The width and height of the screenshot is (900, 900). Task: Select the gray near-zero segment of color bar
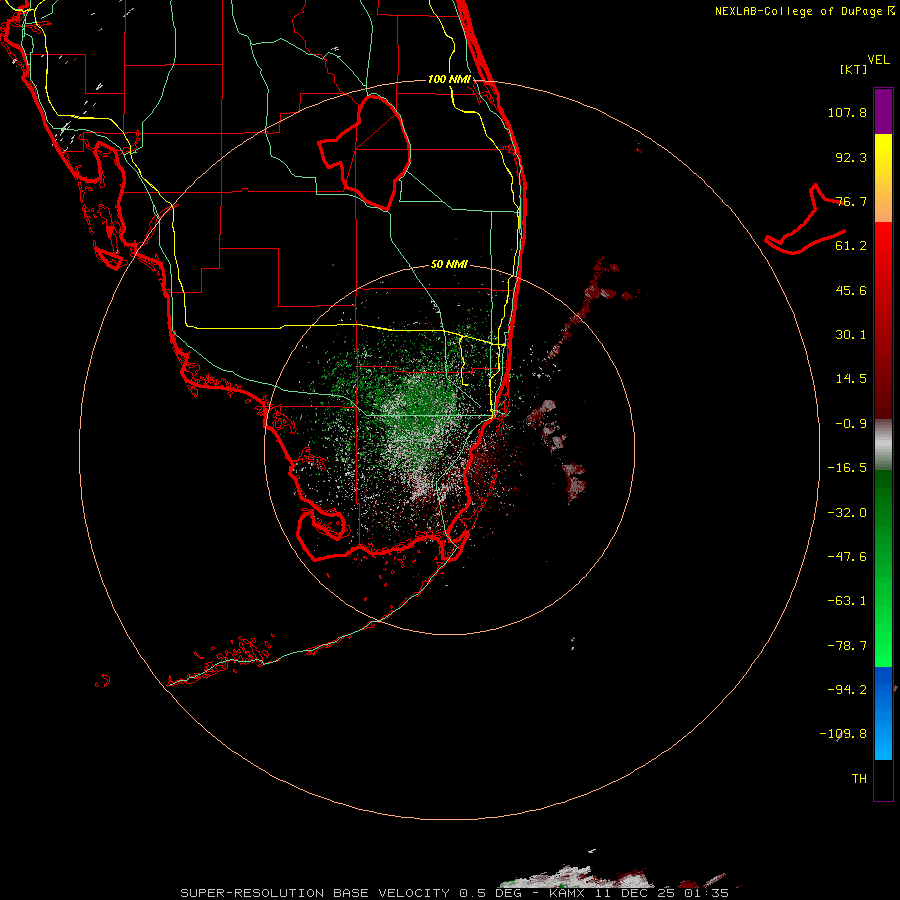click(883, 445)
